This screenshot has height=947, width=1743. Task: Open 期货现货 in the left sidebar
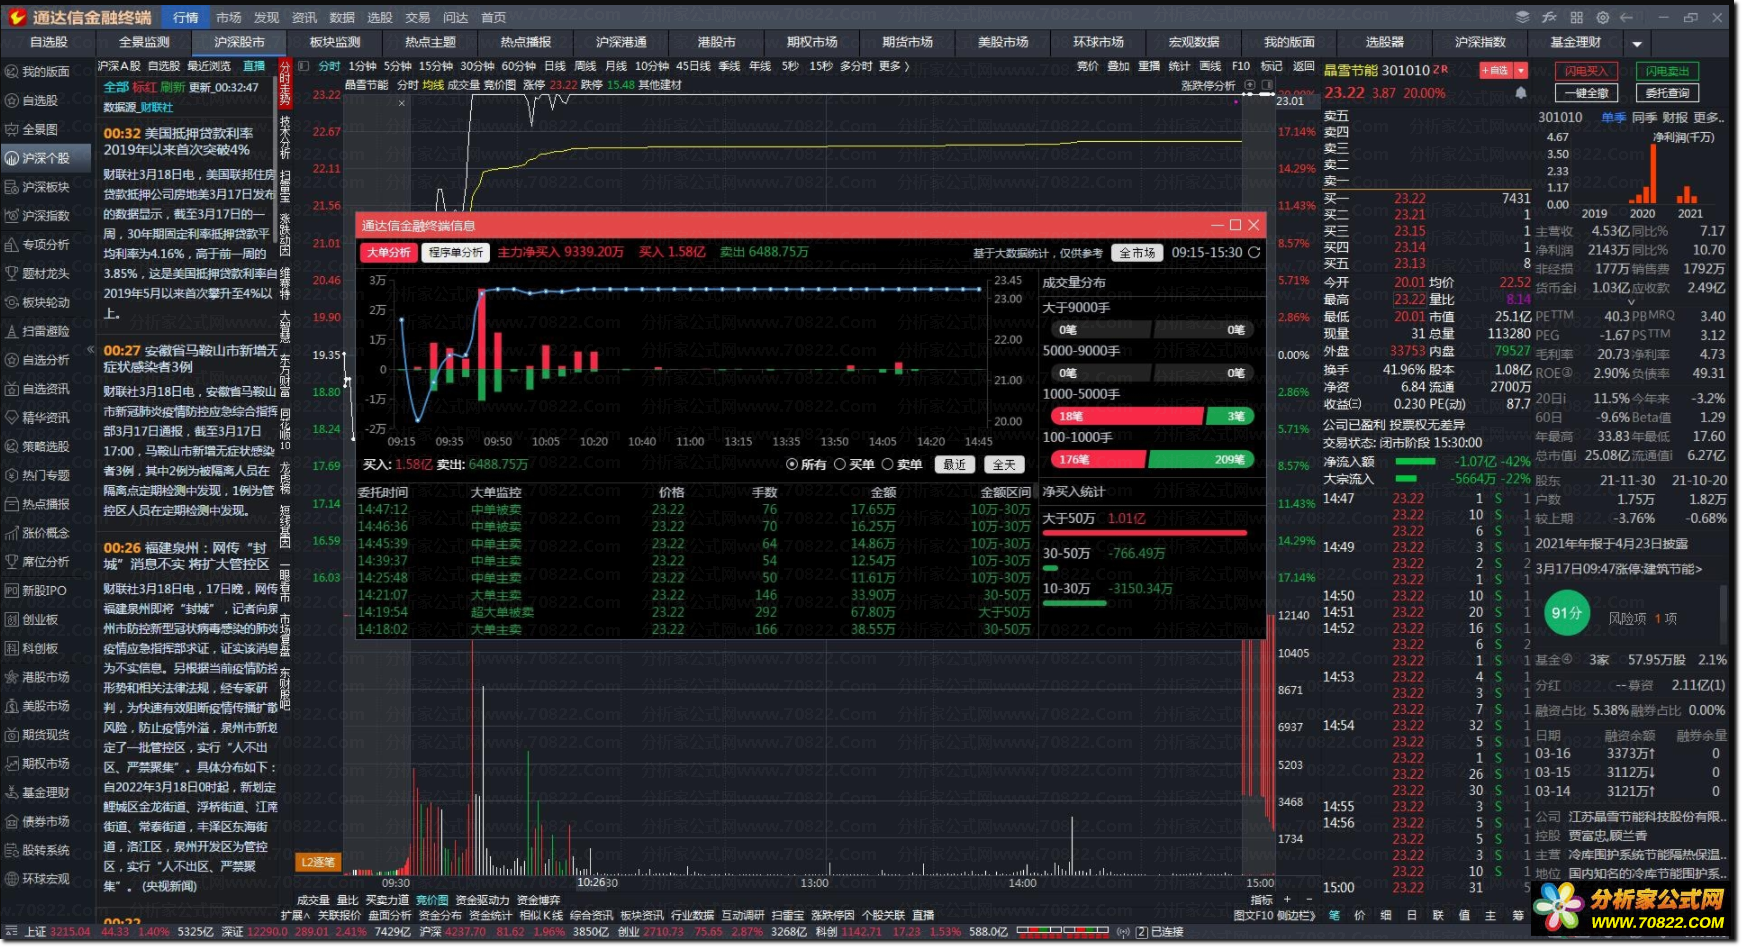tap(44, 734)
